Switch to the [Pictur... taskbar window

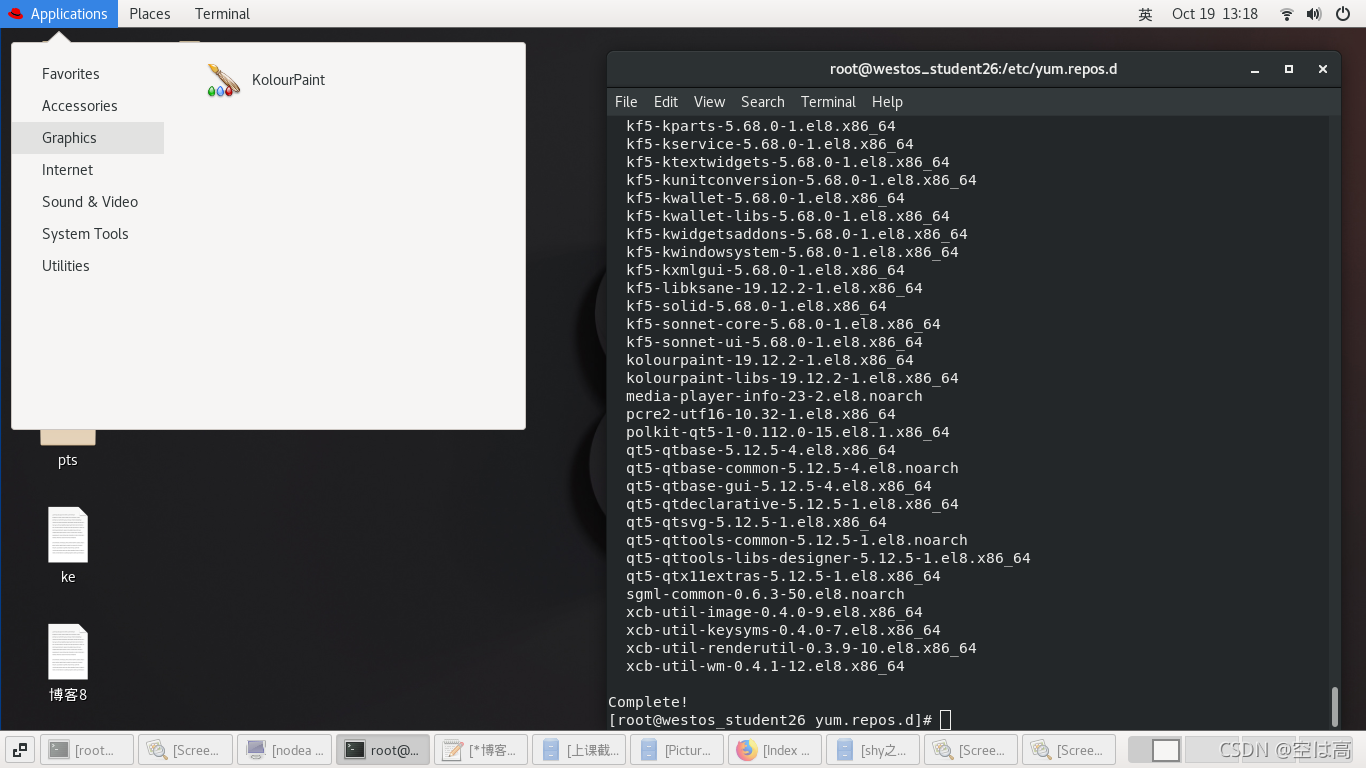[677, 749]
